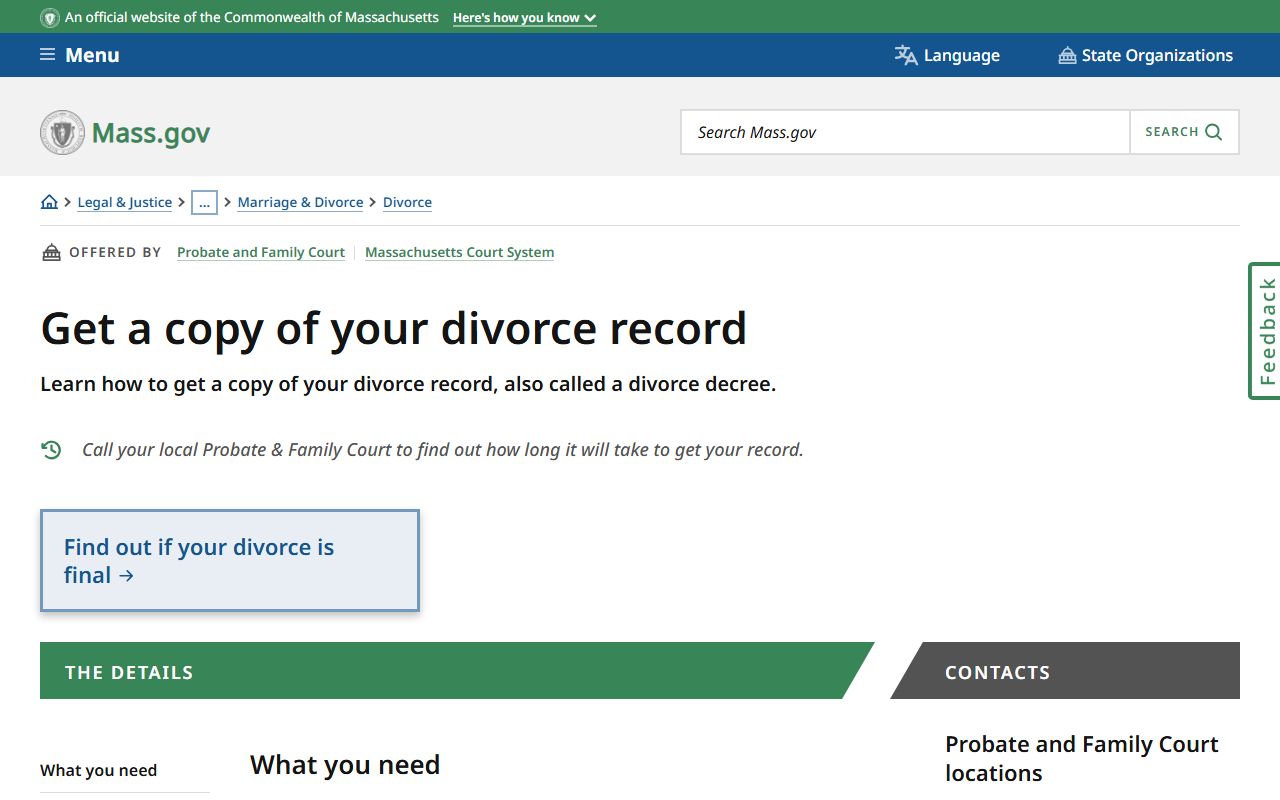Focus the Search Mass.gov input field

905,132
